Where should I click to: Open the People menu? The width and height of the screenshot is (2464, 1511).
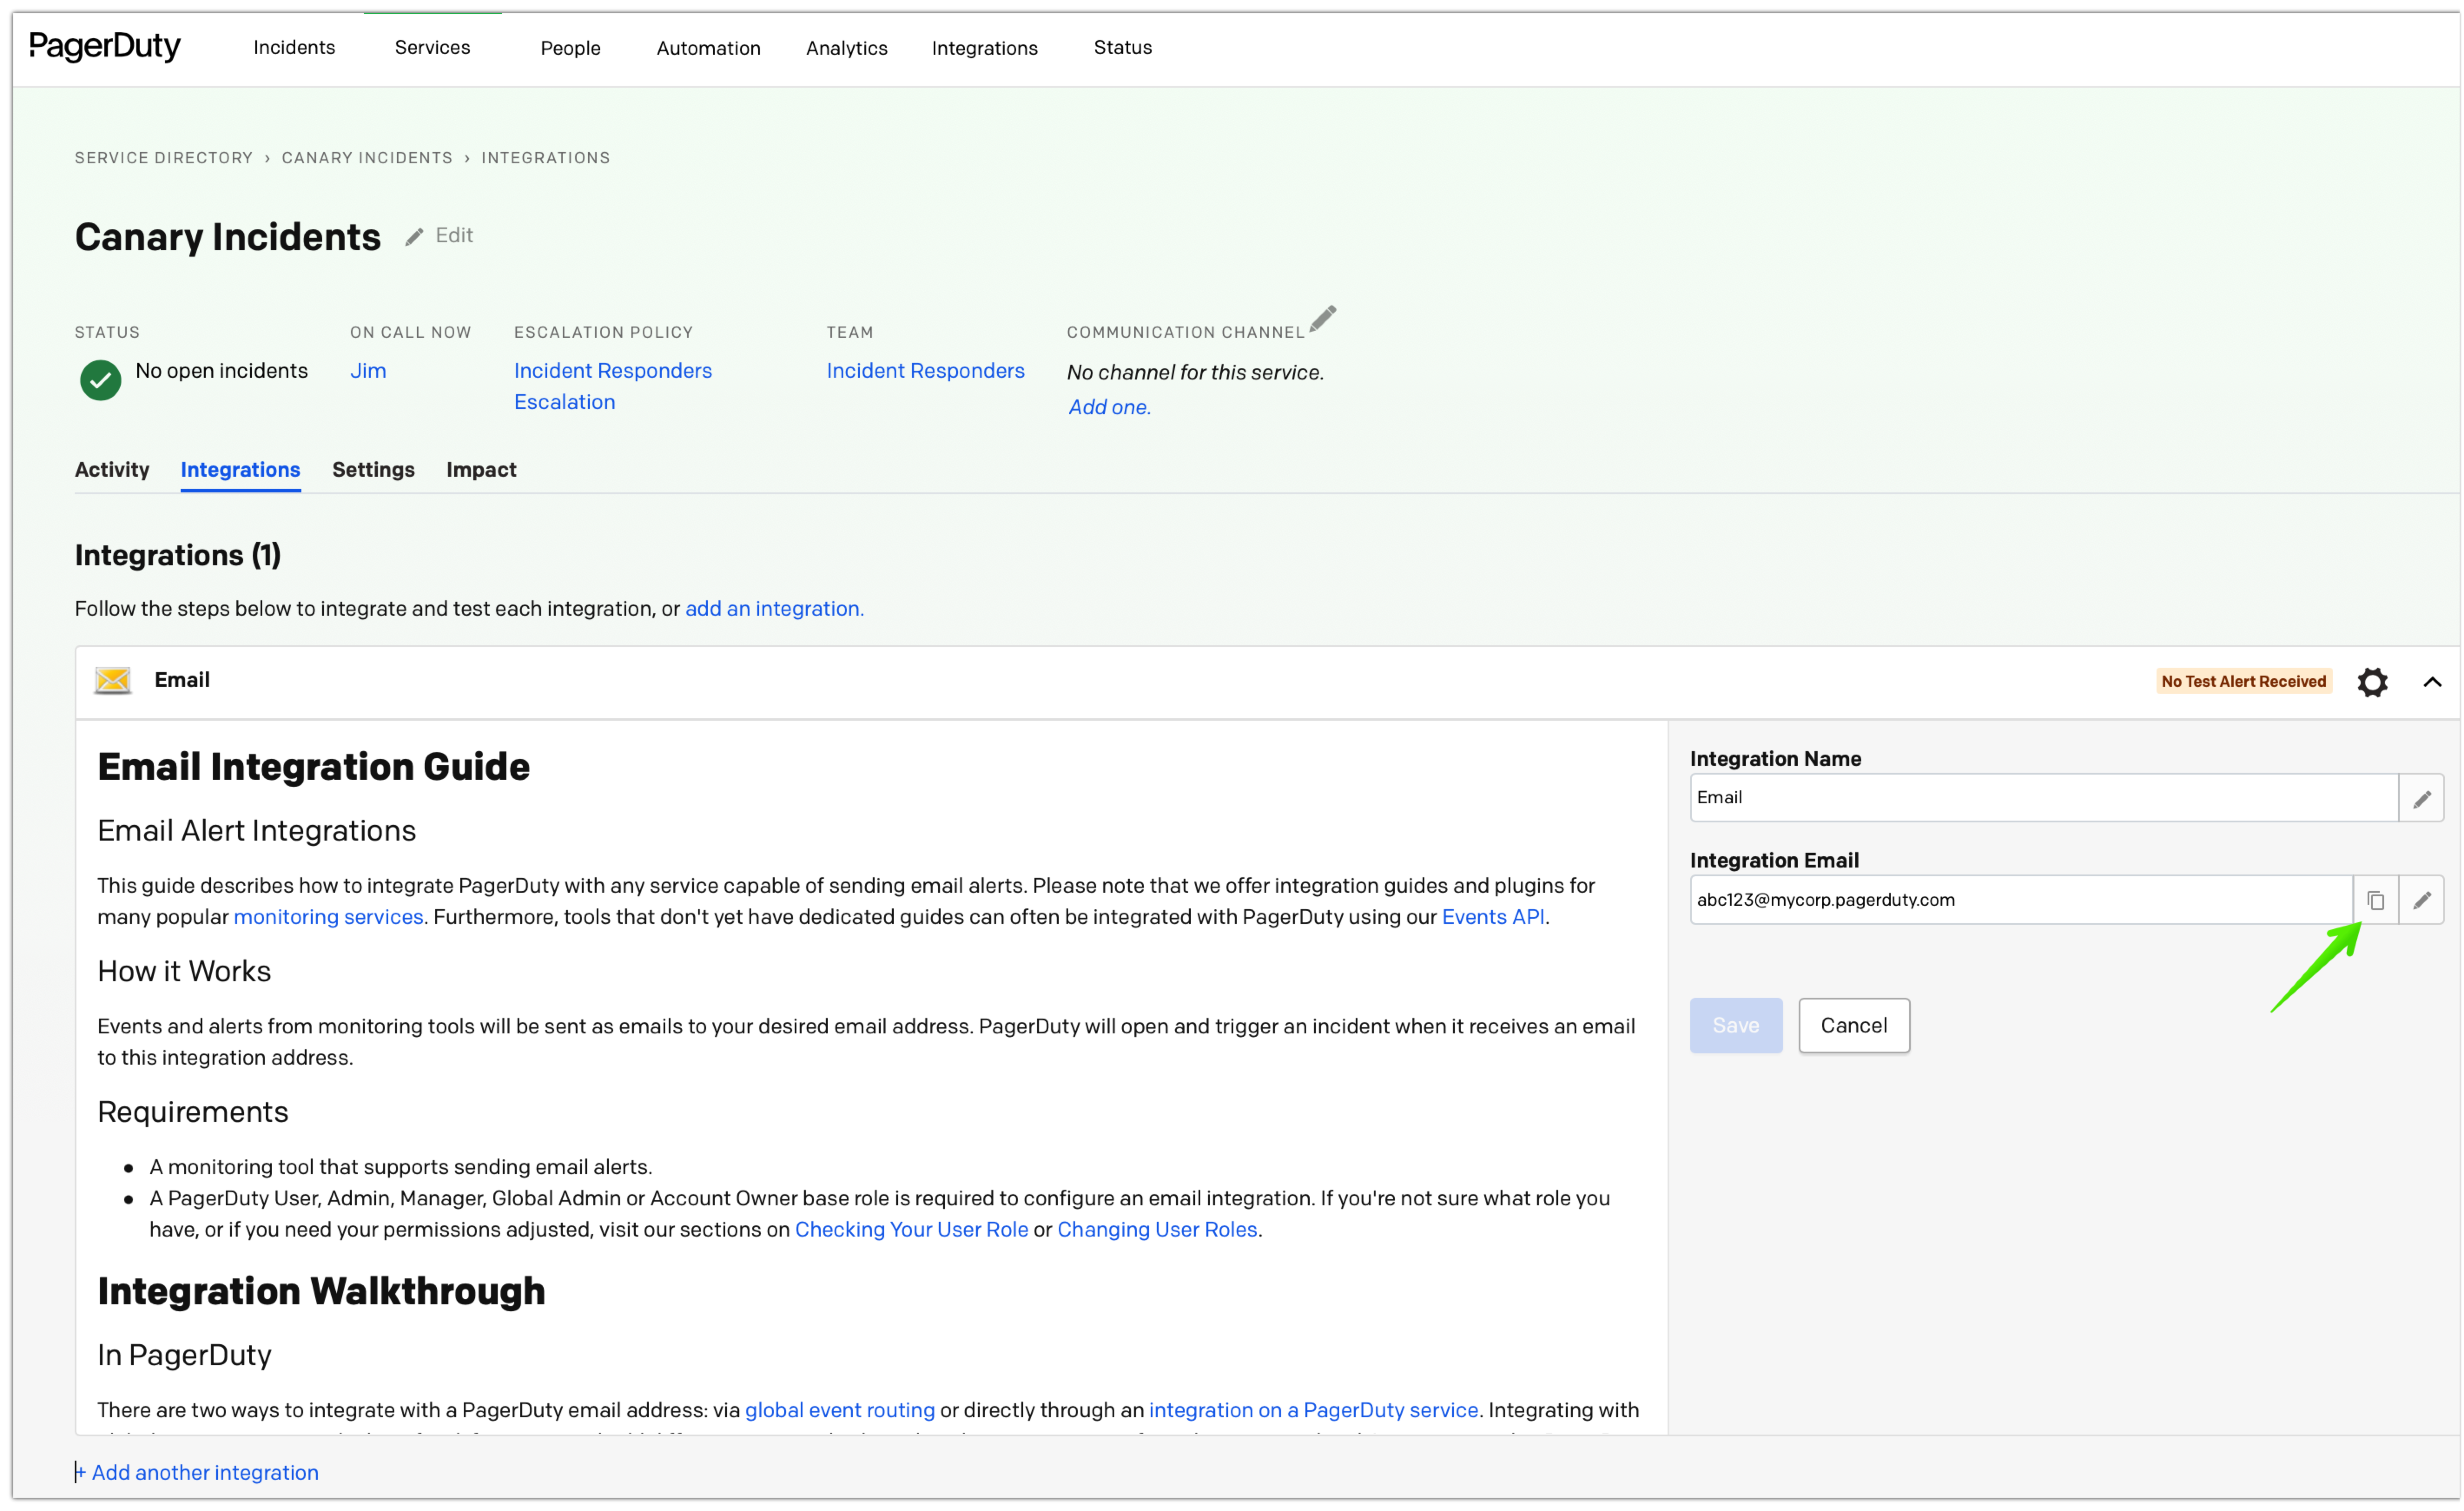570,48
